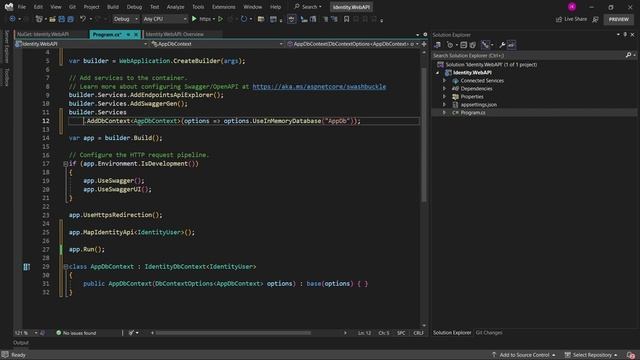640x360 pixels.
Task: Switch to the Git Changes tab
Action: [489, 333]
